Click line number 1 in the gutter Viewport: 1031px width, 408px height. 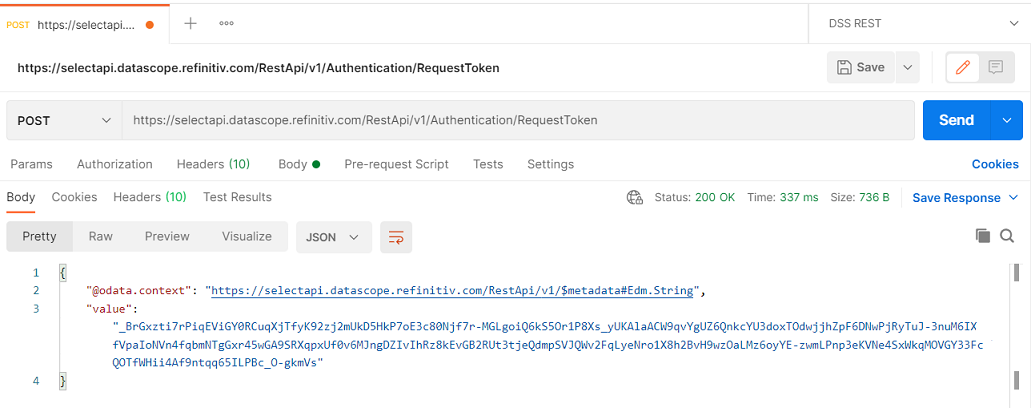[35, 273]
